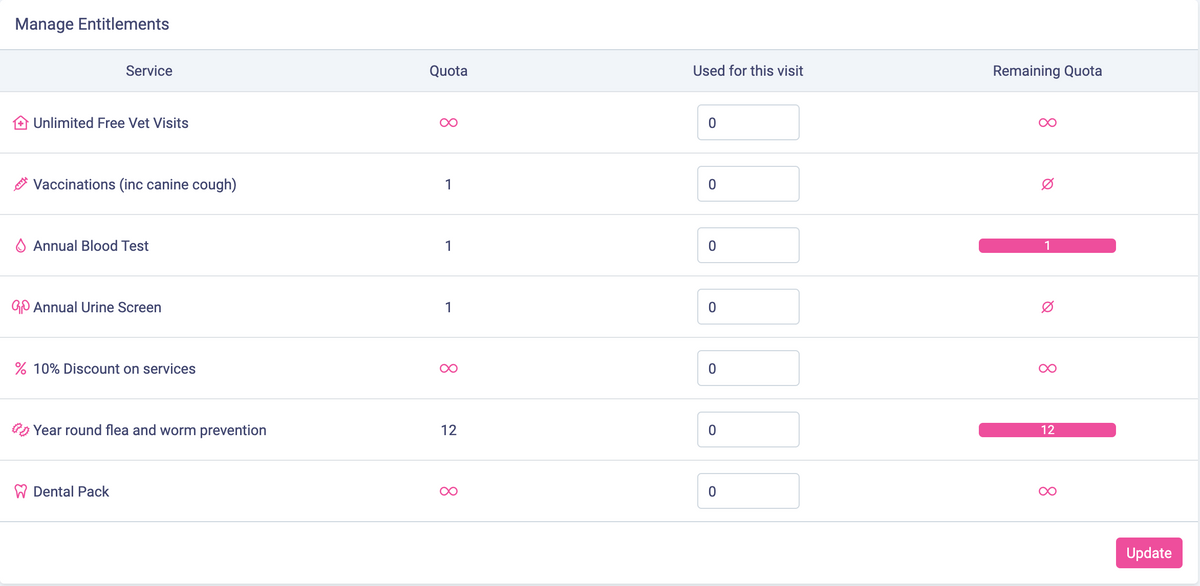Select the used field for Annual Blood Test

pyautogui.click(x=748, y=246)
